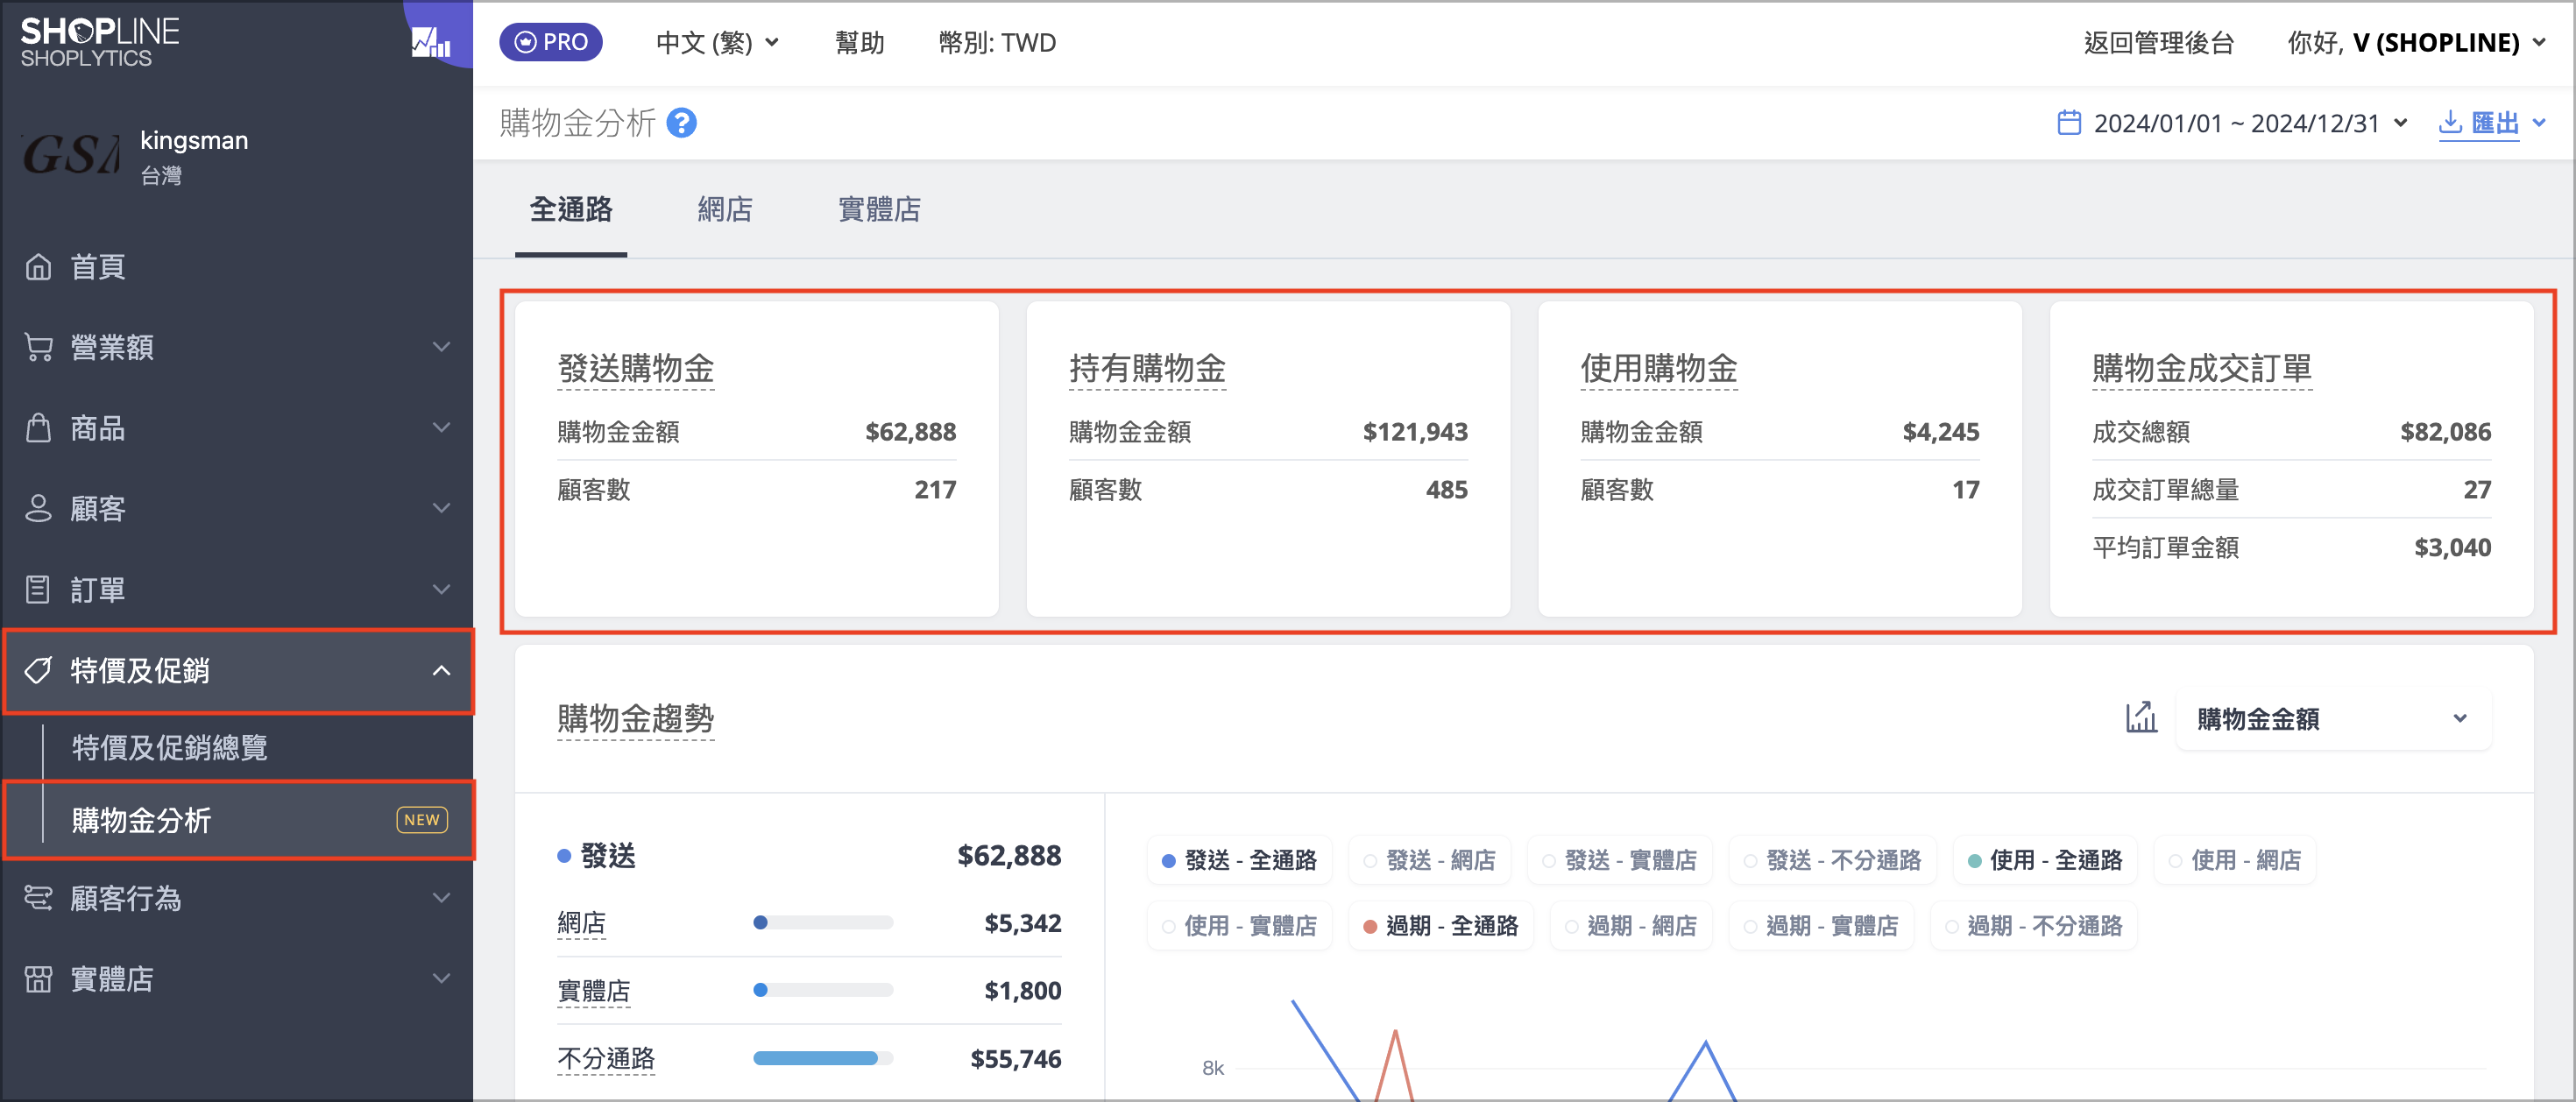Click the shopping cart icon for 營業額

[x=38, y=347]
